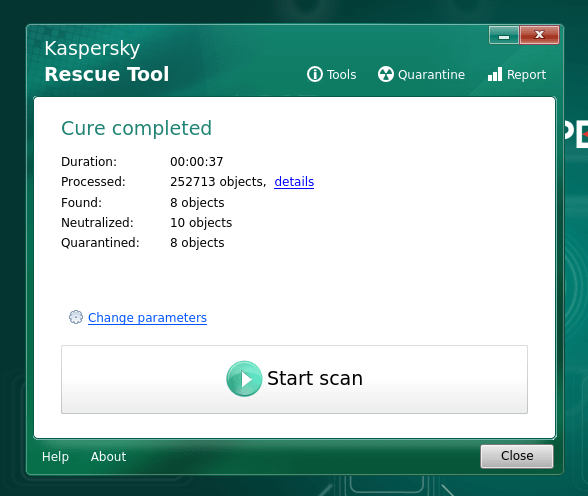Open the processed objects details link
Image resolution: width=588 pixels, height=496 pixels.
coord(294,181)
